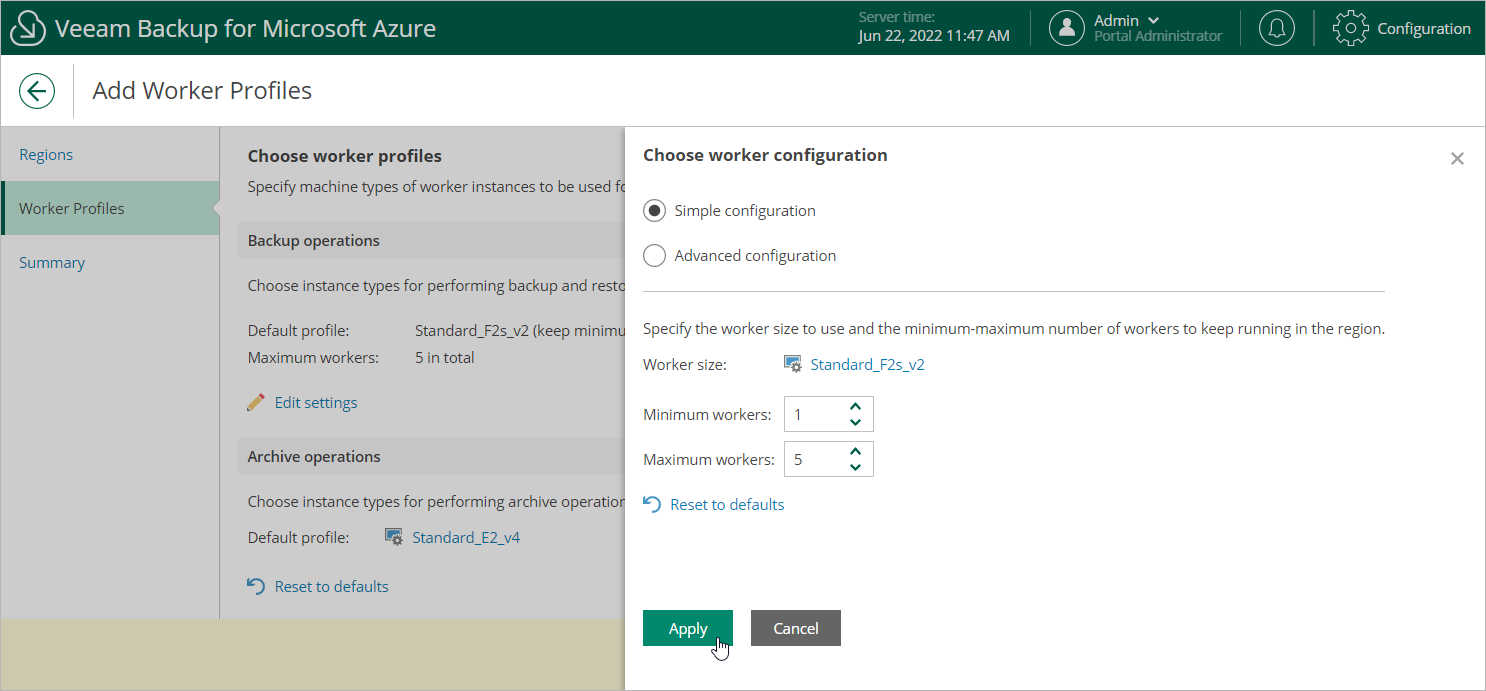Close the worker configuration panel
1486x691 pixels.
pyautogui.click(x=1457, y=159)
